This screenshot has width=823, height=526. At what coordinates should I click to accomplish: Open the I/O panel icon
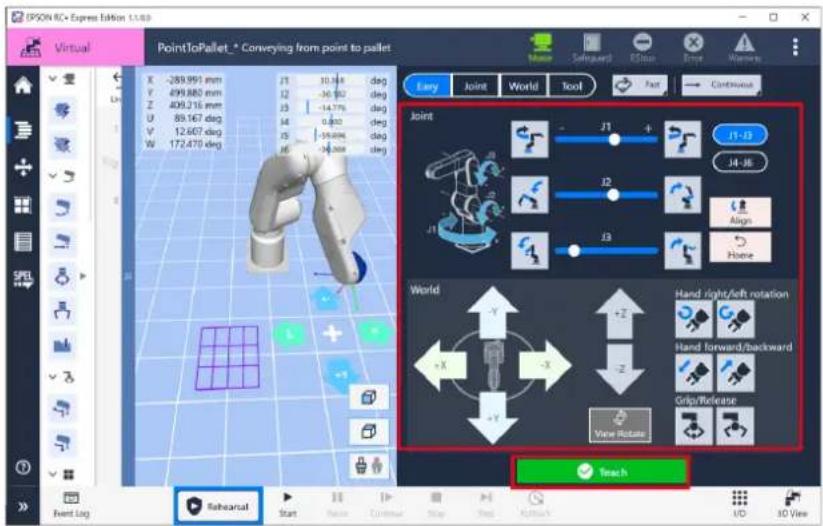click(x=740, y=503)
